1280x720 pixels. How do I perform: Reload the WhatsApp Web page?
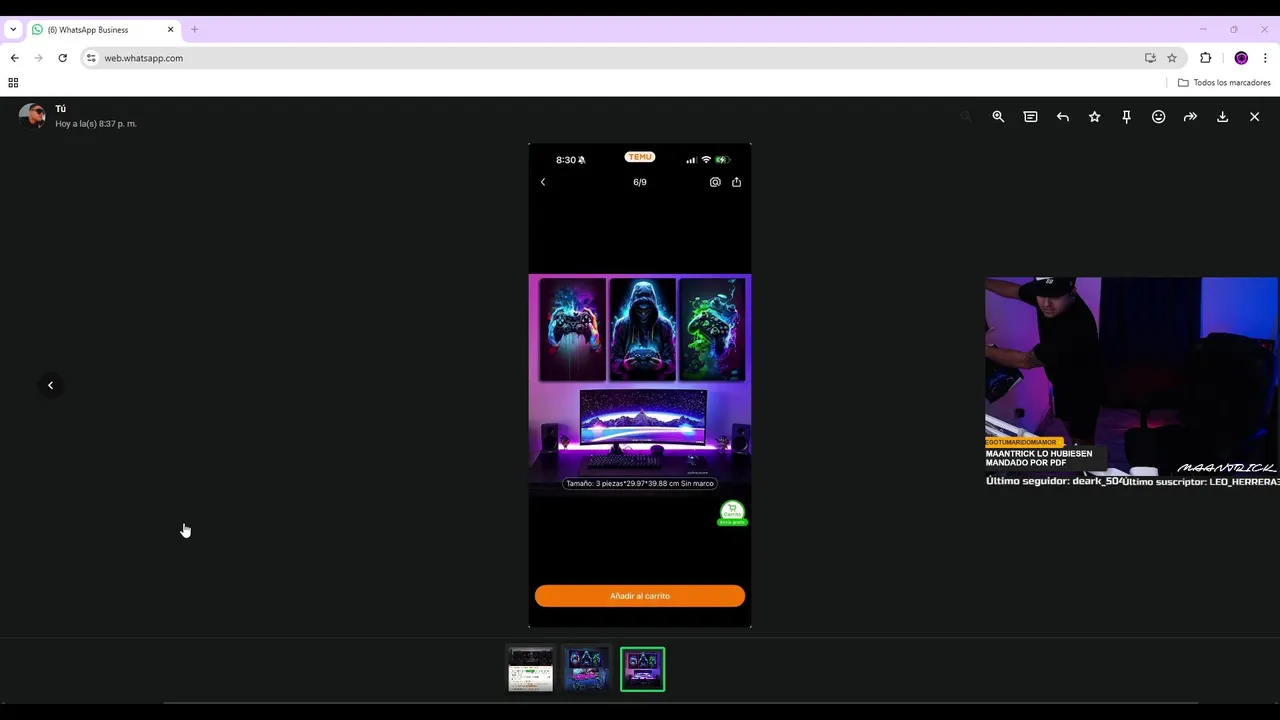pos(62,58)
